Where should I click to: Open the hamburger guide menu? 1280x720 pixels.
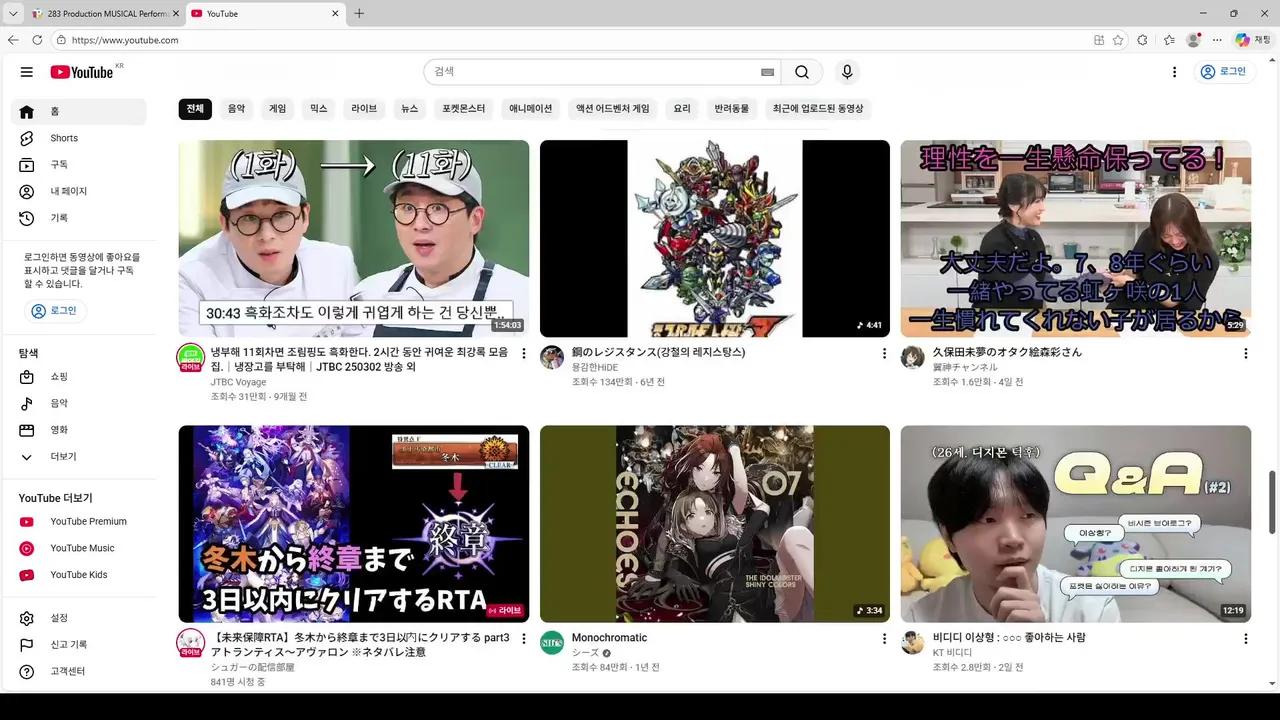(27, 72)
